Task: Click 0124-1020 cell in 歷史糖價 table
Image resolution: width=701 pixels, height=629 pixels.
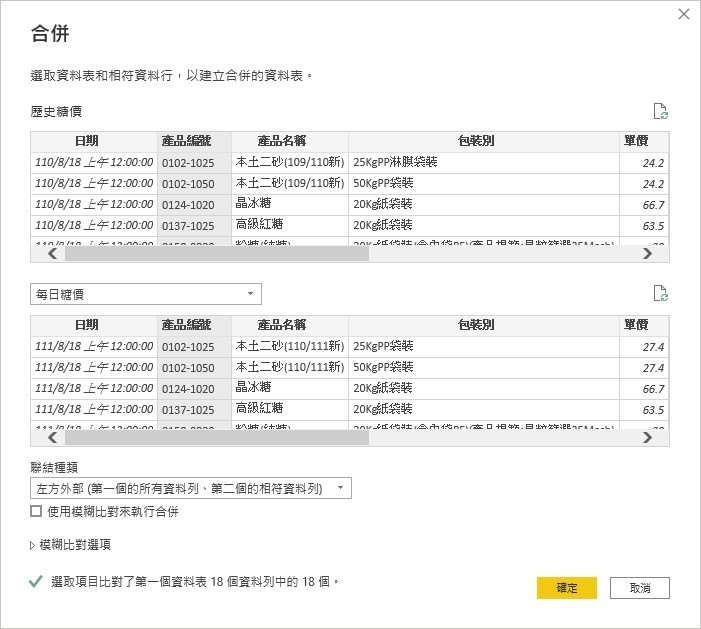Action: click(194, 204)
